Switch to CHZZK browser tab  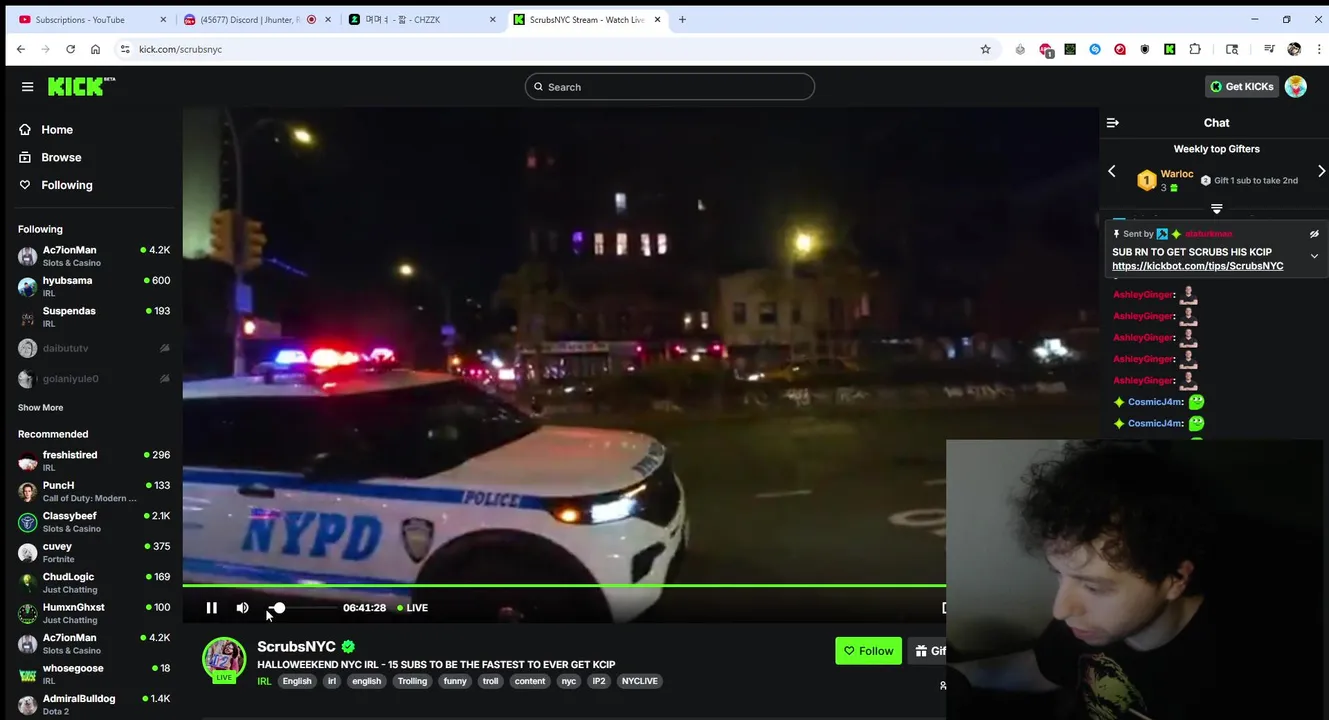[x=423, y=19]
